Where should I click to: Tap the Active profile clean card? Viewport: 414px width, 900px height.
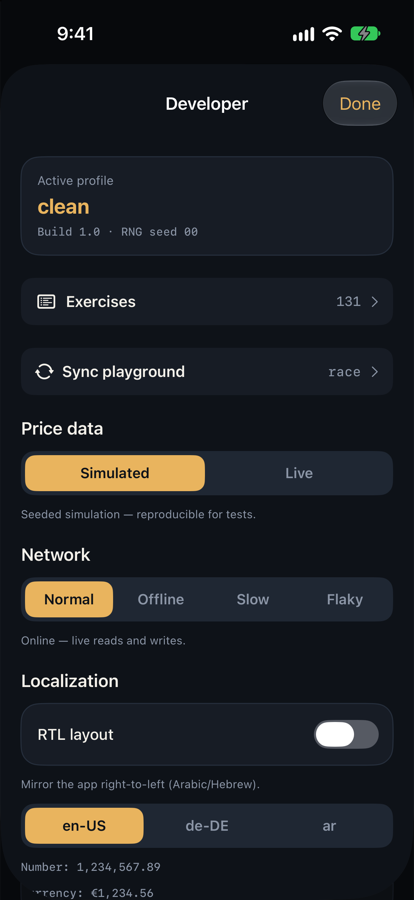[207, 206]
